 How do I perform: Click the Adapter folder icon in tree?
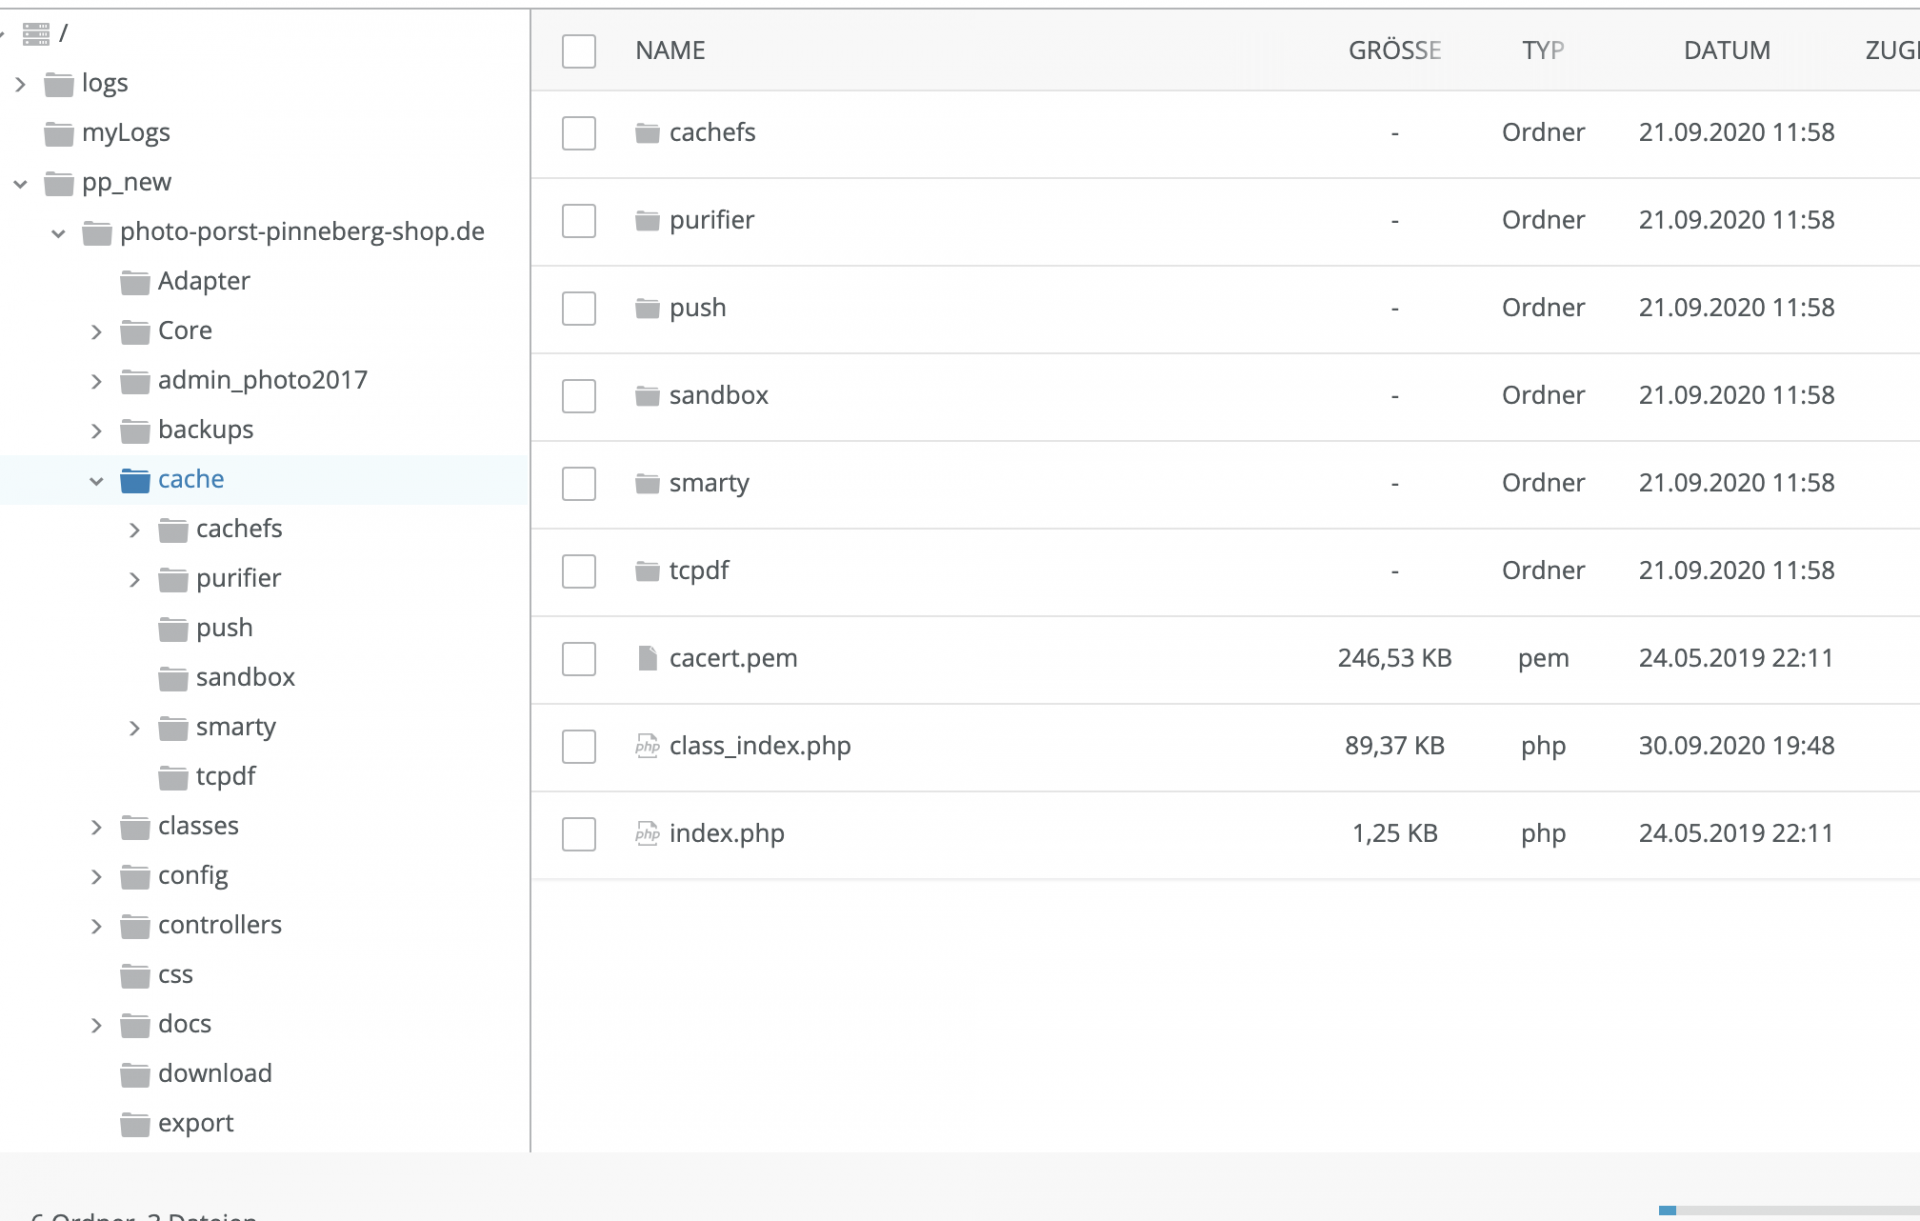coord(135,283)
